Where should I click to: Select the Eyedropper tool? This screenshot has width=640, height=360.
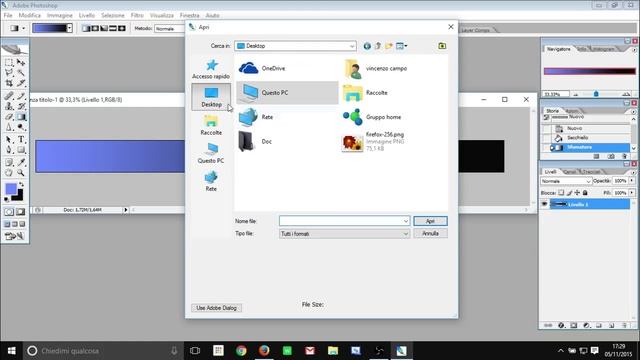coord(21,162)
